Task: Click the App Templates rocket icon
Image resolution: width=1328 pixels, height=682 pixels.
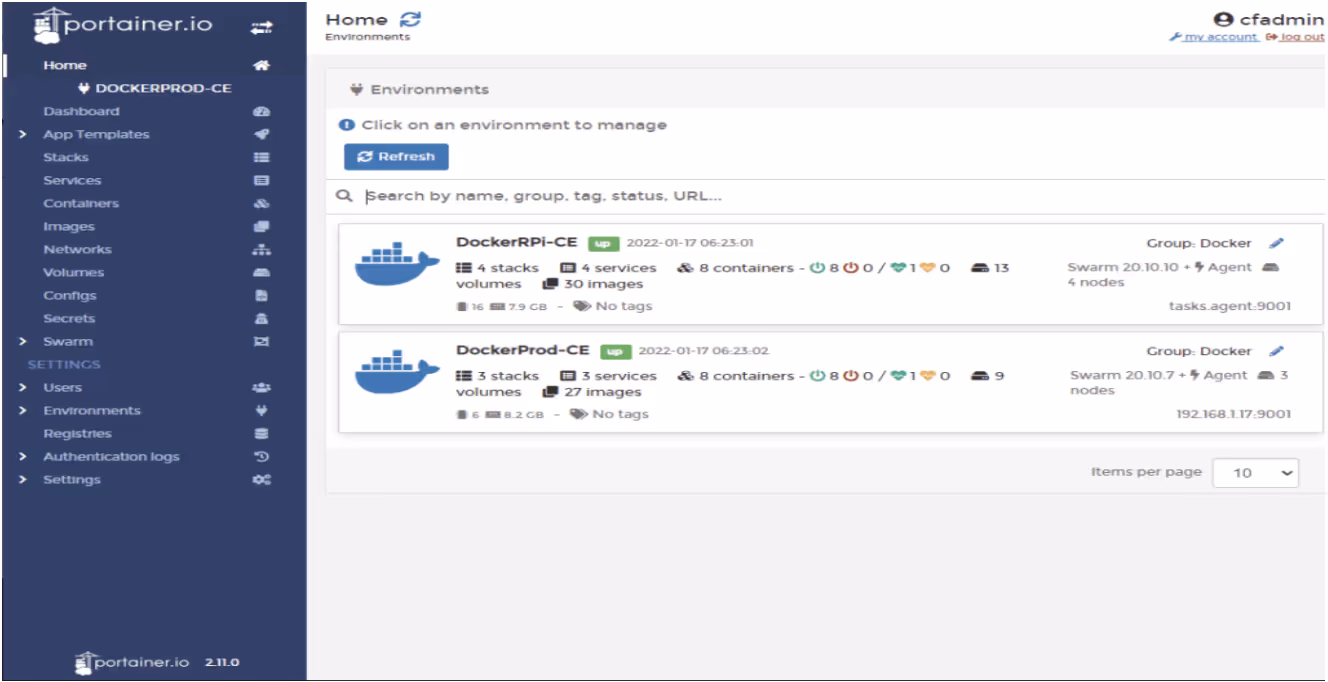Action: [262, 134]
